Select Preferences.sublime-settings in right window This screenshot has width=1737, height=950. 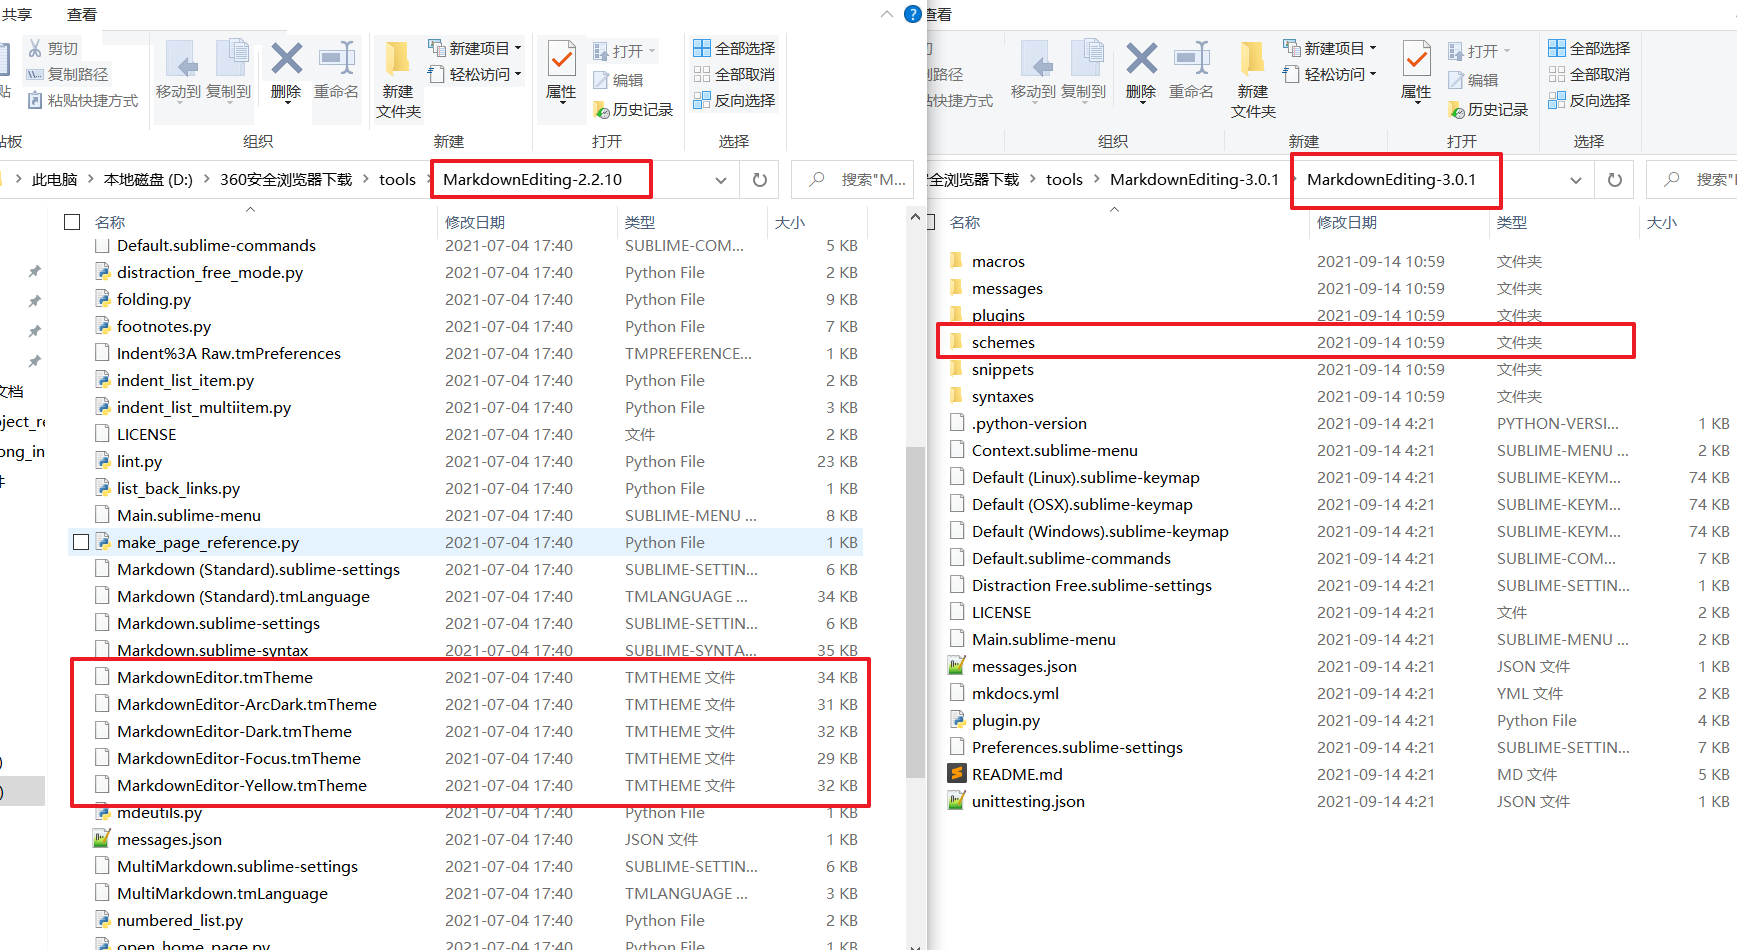(x=1077, y=747)
